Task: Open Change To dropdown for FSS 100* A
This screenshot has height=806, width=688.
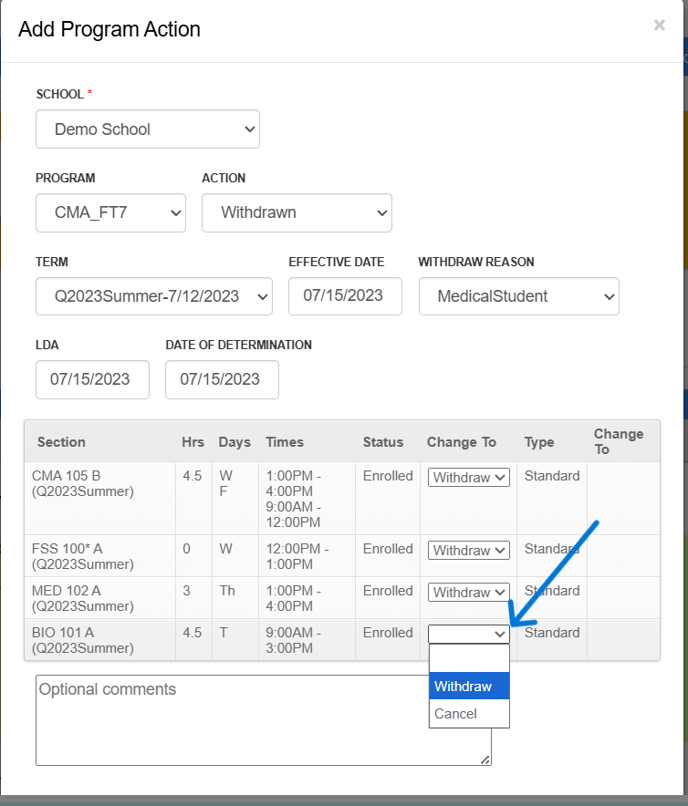Action: [469, 551]
